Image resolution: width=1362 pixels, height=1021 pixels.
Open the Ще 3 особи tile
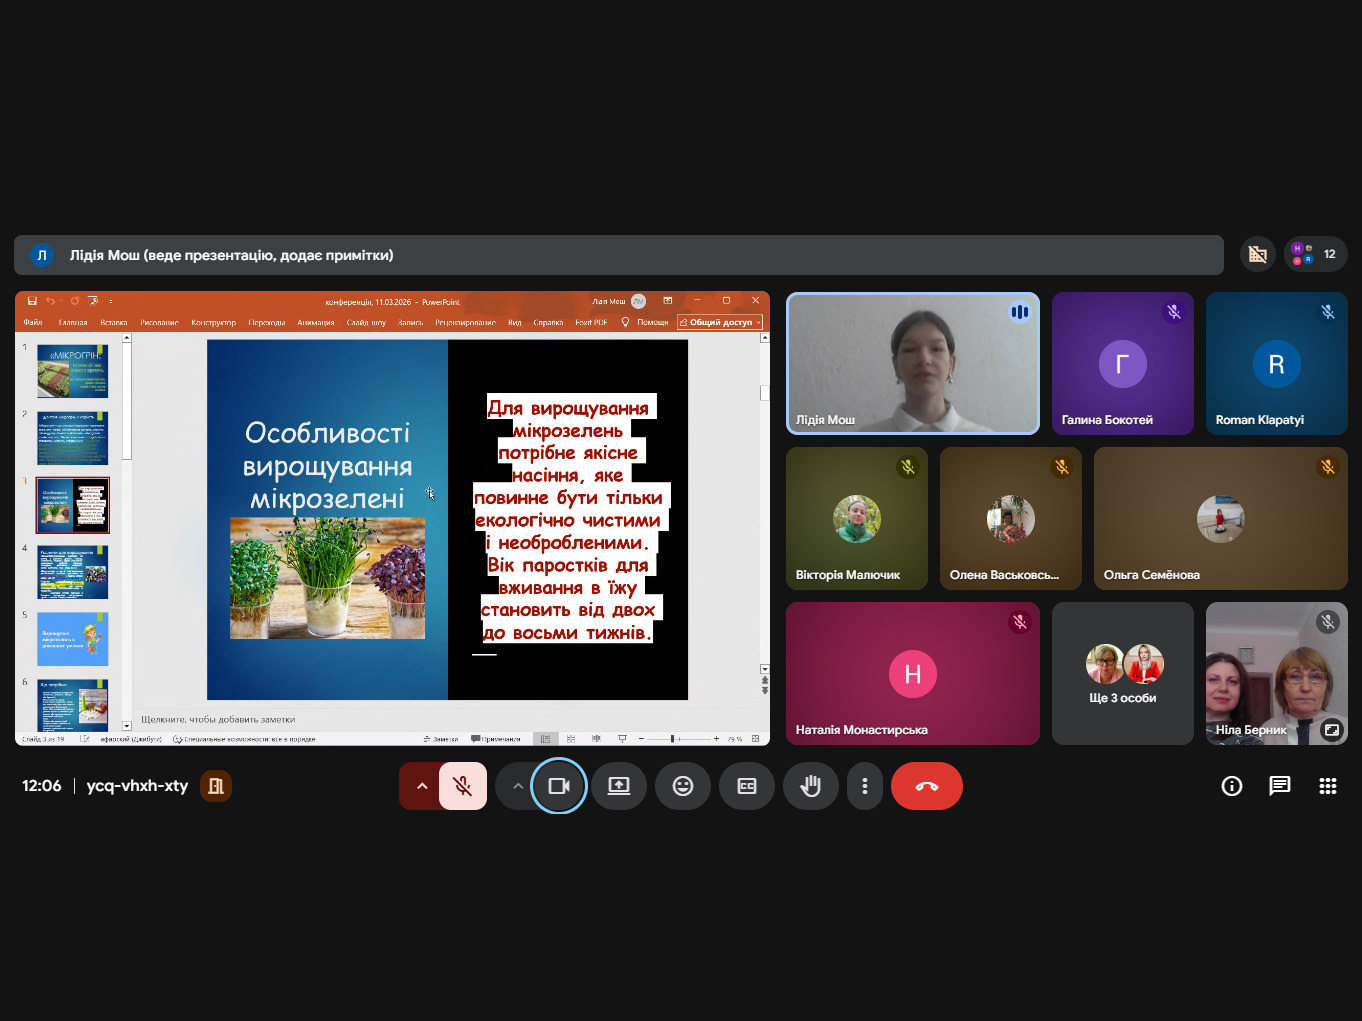[1123, 673]
